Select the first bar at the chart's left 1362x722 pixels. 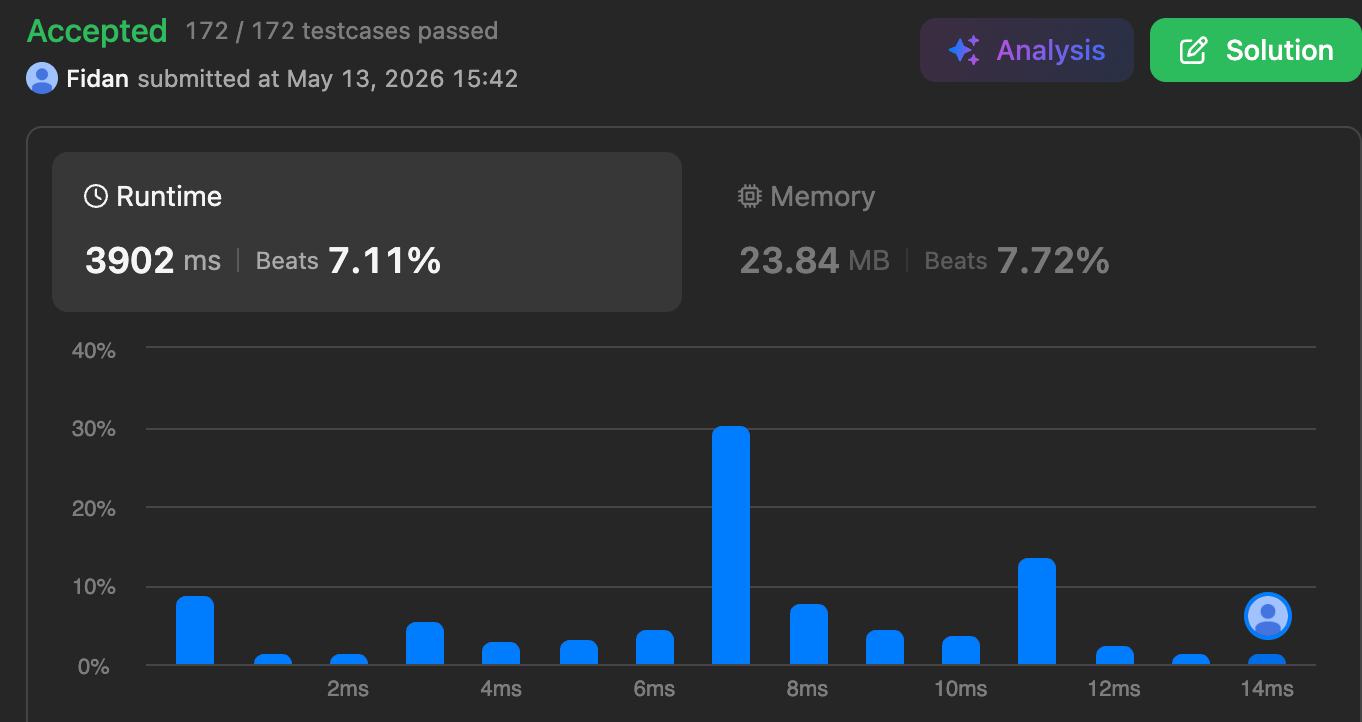pyautogui.click(x=195, y=630)
